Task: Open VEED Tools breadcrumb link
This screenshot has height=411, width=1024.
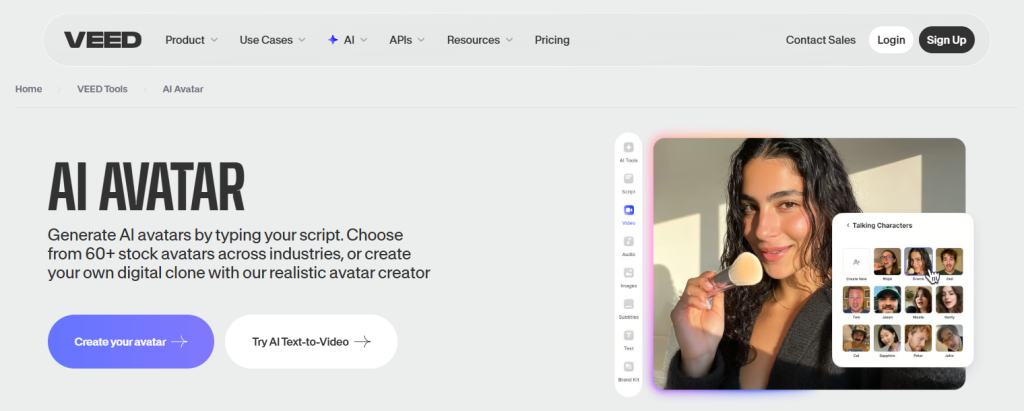Action: [x=103, y=89]
